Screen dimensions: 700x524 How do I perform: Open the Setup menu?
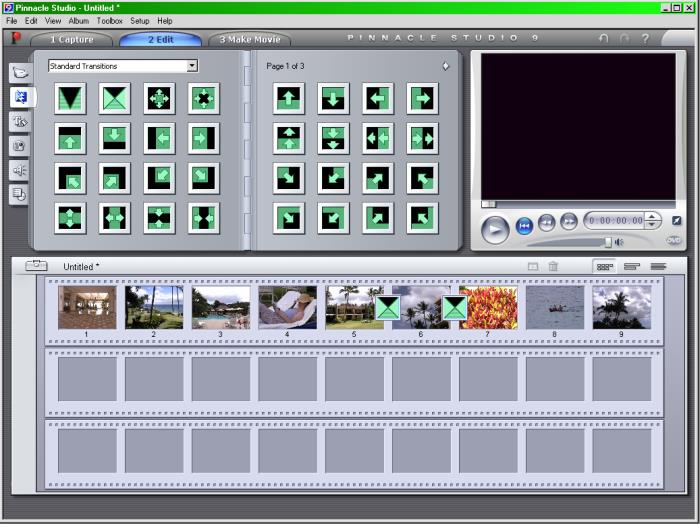139,21
